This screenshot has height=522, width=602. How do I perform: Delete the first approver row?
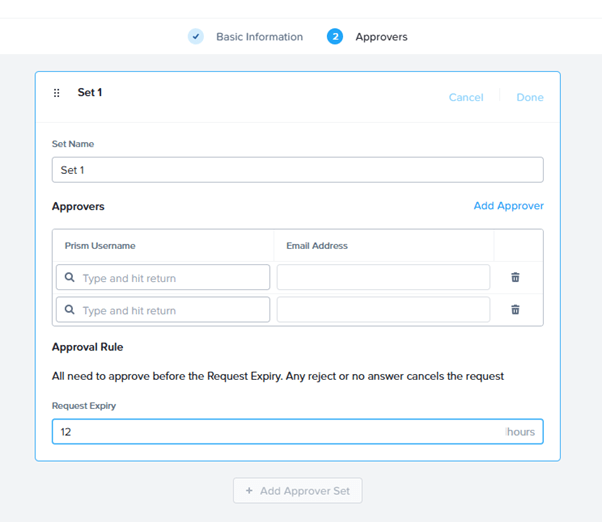click(515, 278)
